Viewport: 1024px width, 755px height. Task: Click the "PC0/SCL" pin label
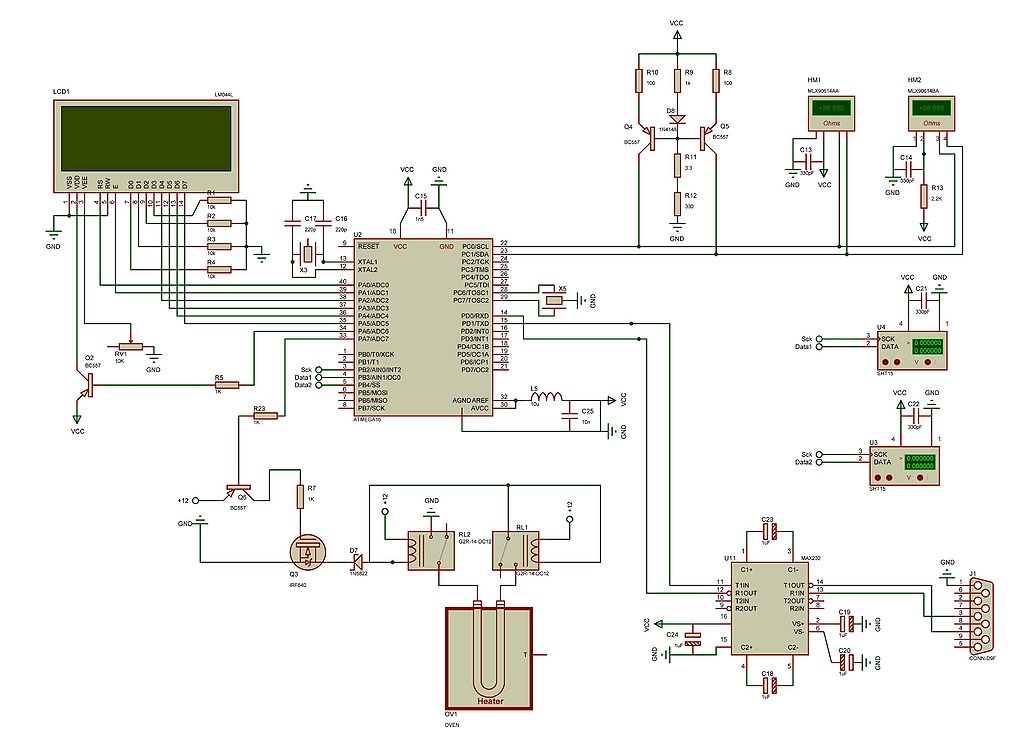[475, 247]
